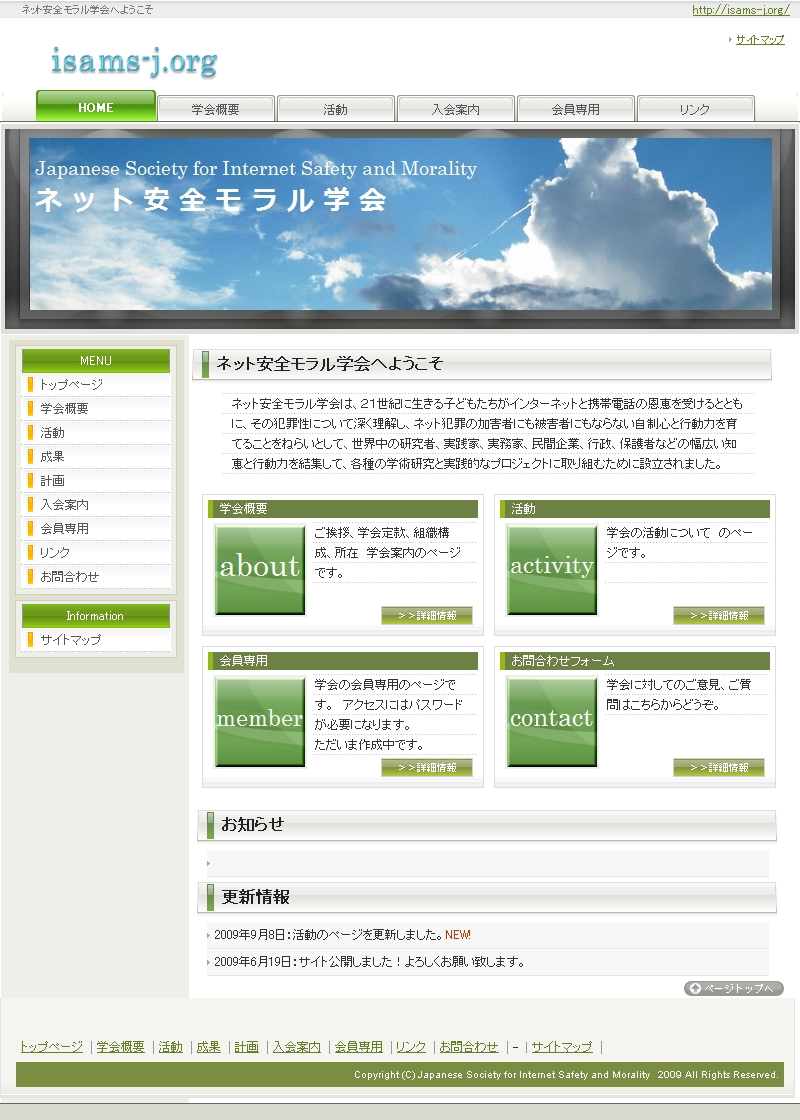
Task: Select the 学会概要 navigation tab
Action: coord(216,109)
